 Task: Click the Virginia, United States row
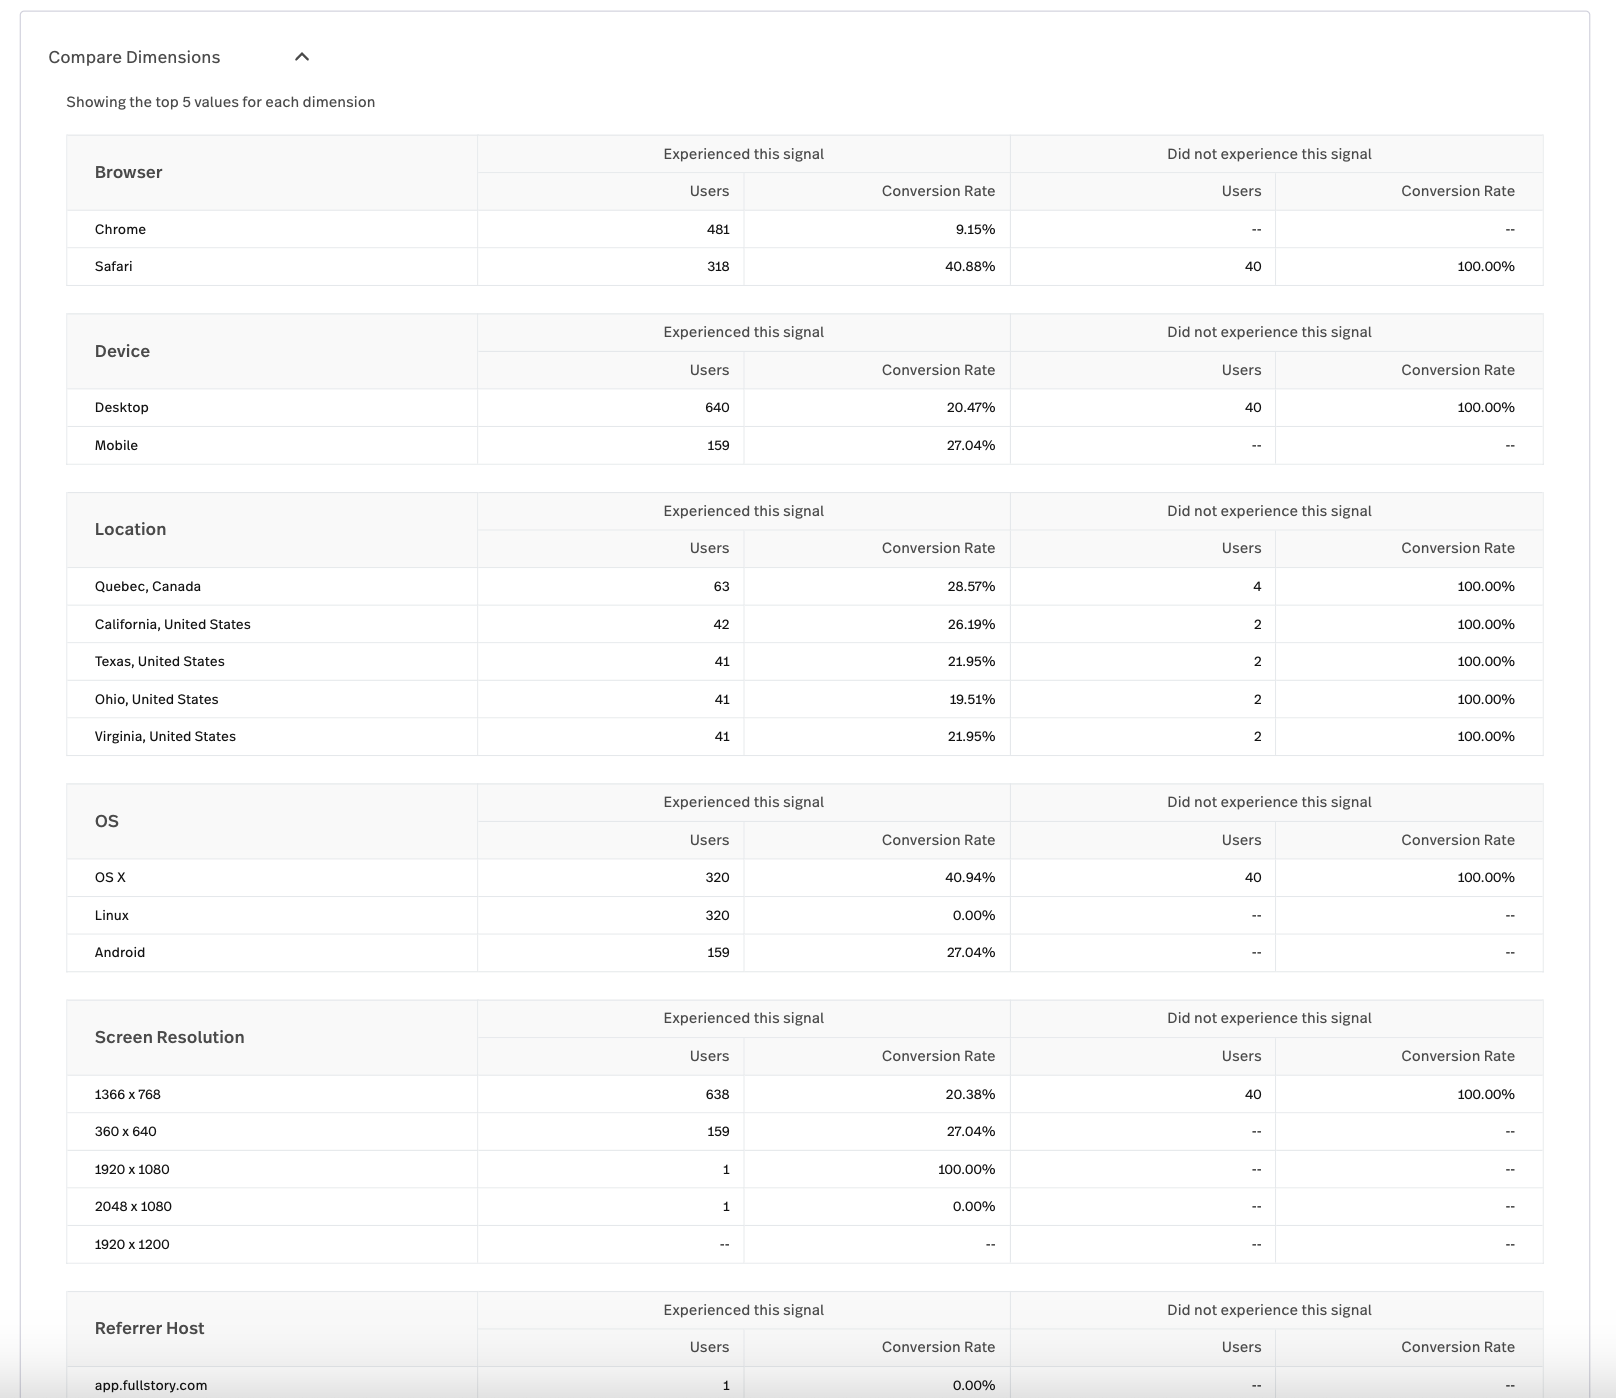(x=164, y=736)
